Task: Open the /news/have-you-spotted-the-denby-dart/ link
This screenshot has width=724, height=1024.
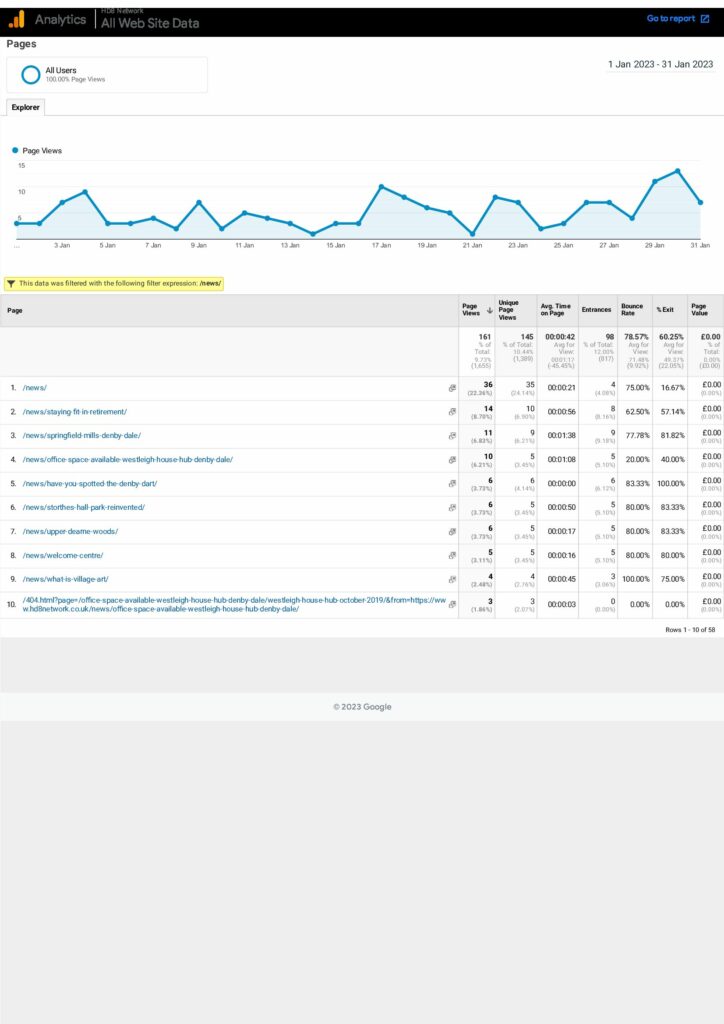Action: tap(89, 484)
